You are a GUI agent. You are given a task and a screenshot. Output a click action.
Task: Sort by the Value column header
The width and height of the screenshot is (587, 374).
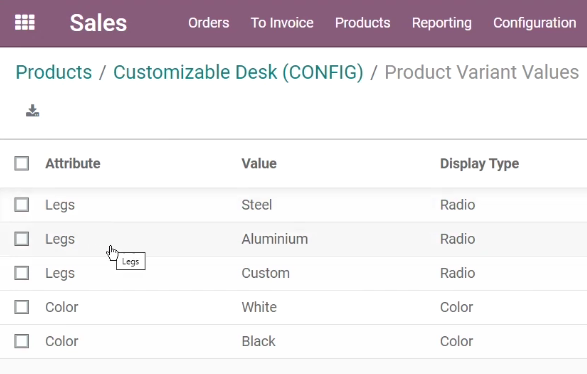(x=259, y=164)
